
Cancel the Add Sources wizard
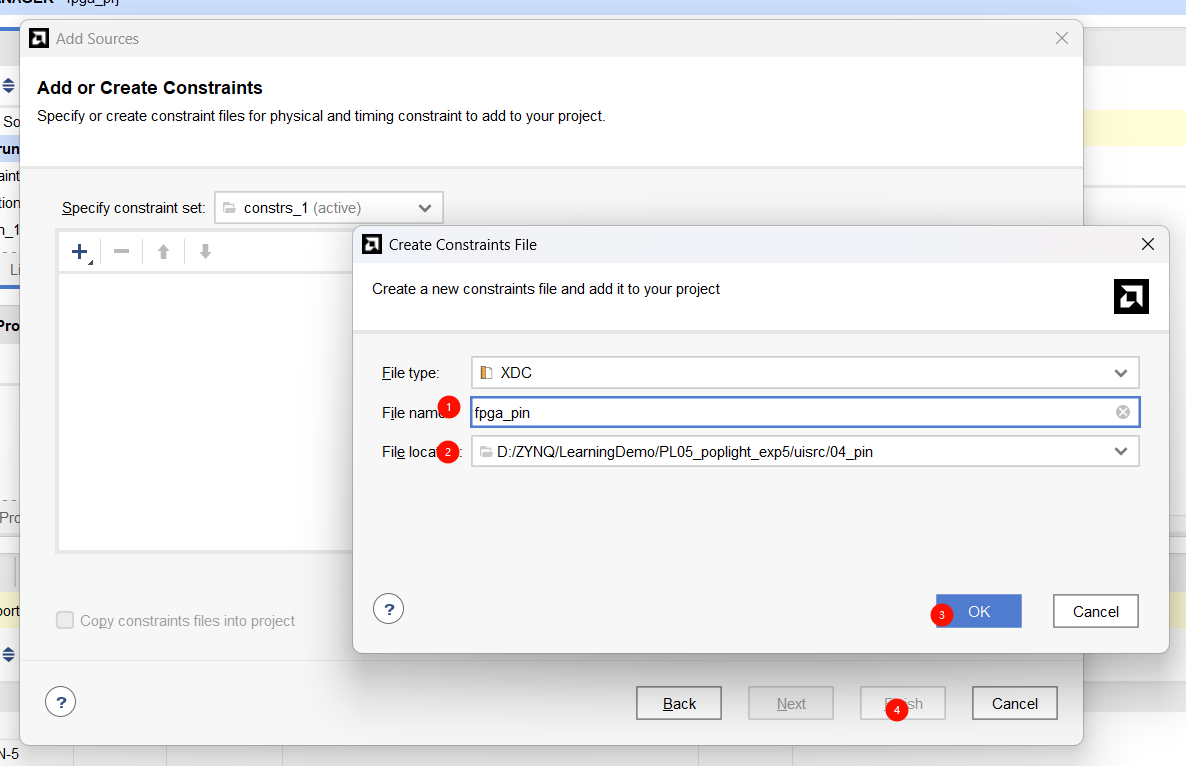coord(1014,704)
